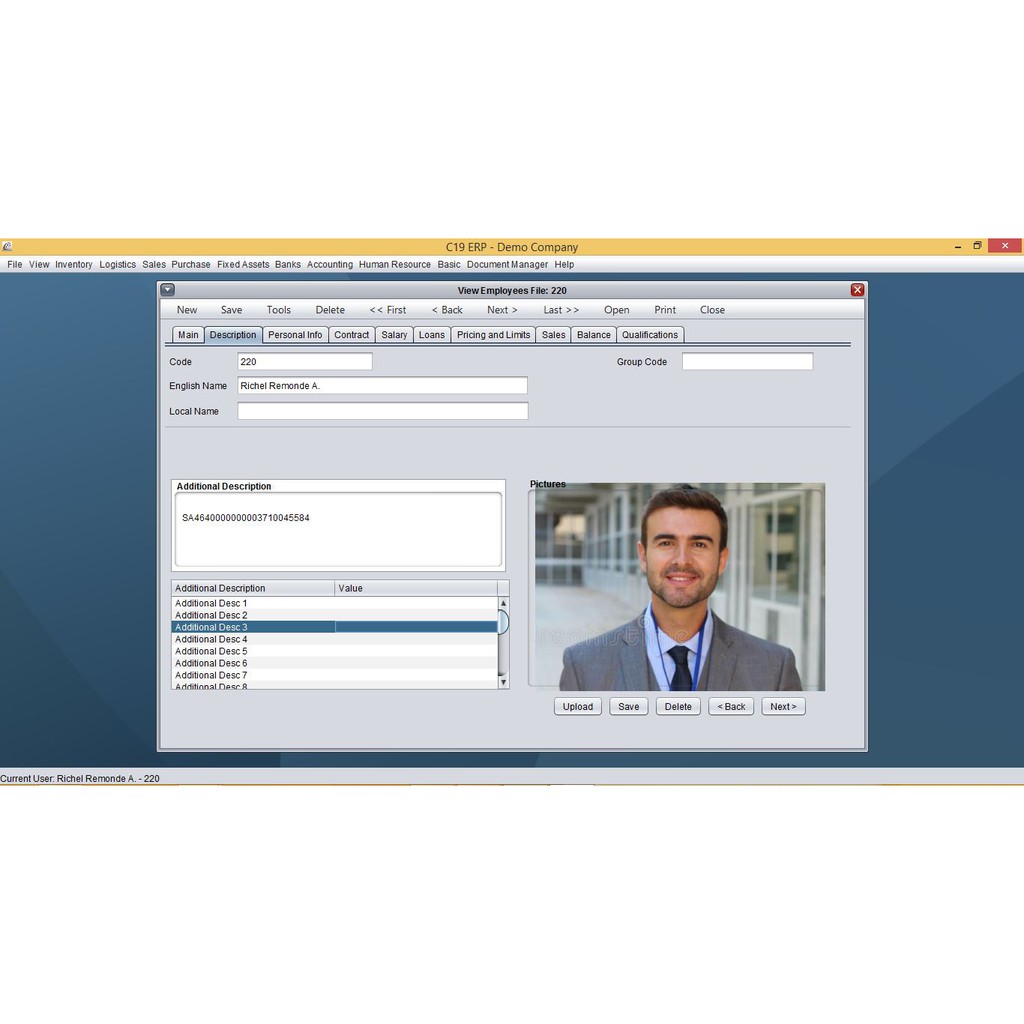The image size is (1024, 1024).
Task: Switch to the Qualifications tab
Action: [x=650, y=335]
